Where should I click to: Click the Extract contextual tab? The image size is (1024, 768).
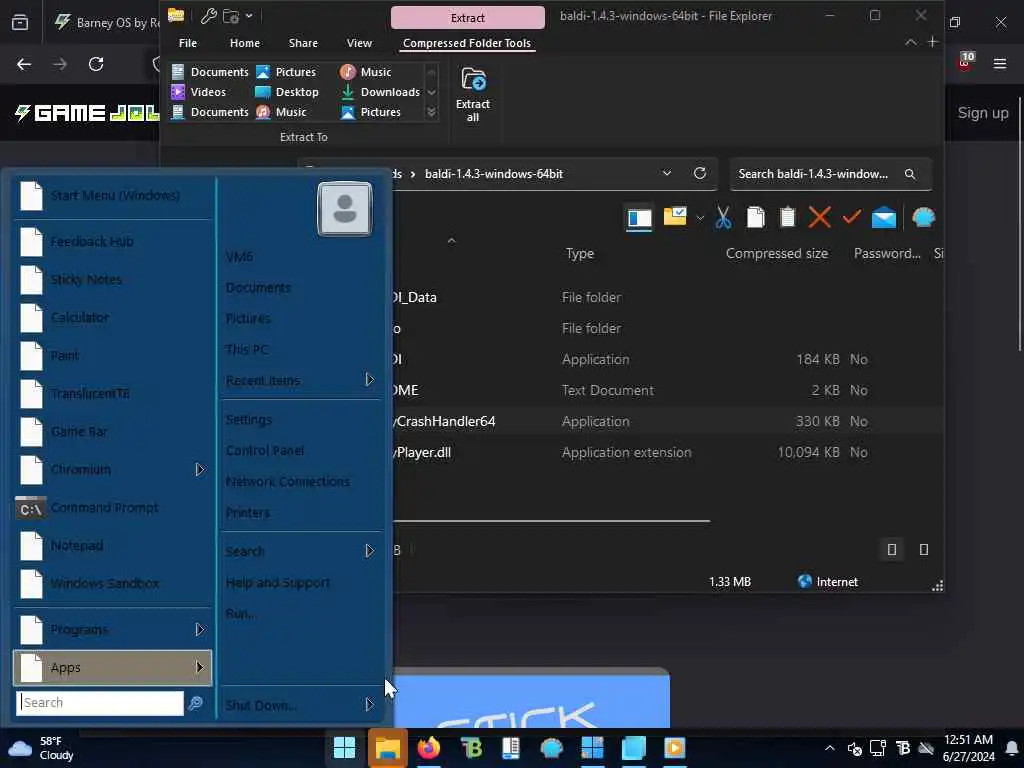click(x=468, y=18)
